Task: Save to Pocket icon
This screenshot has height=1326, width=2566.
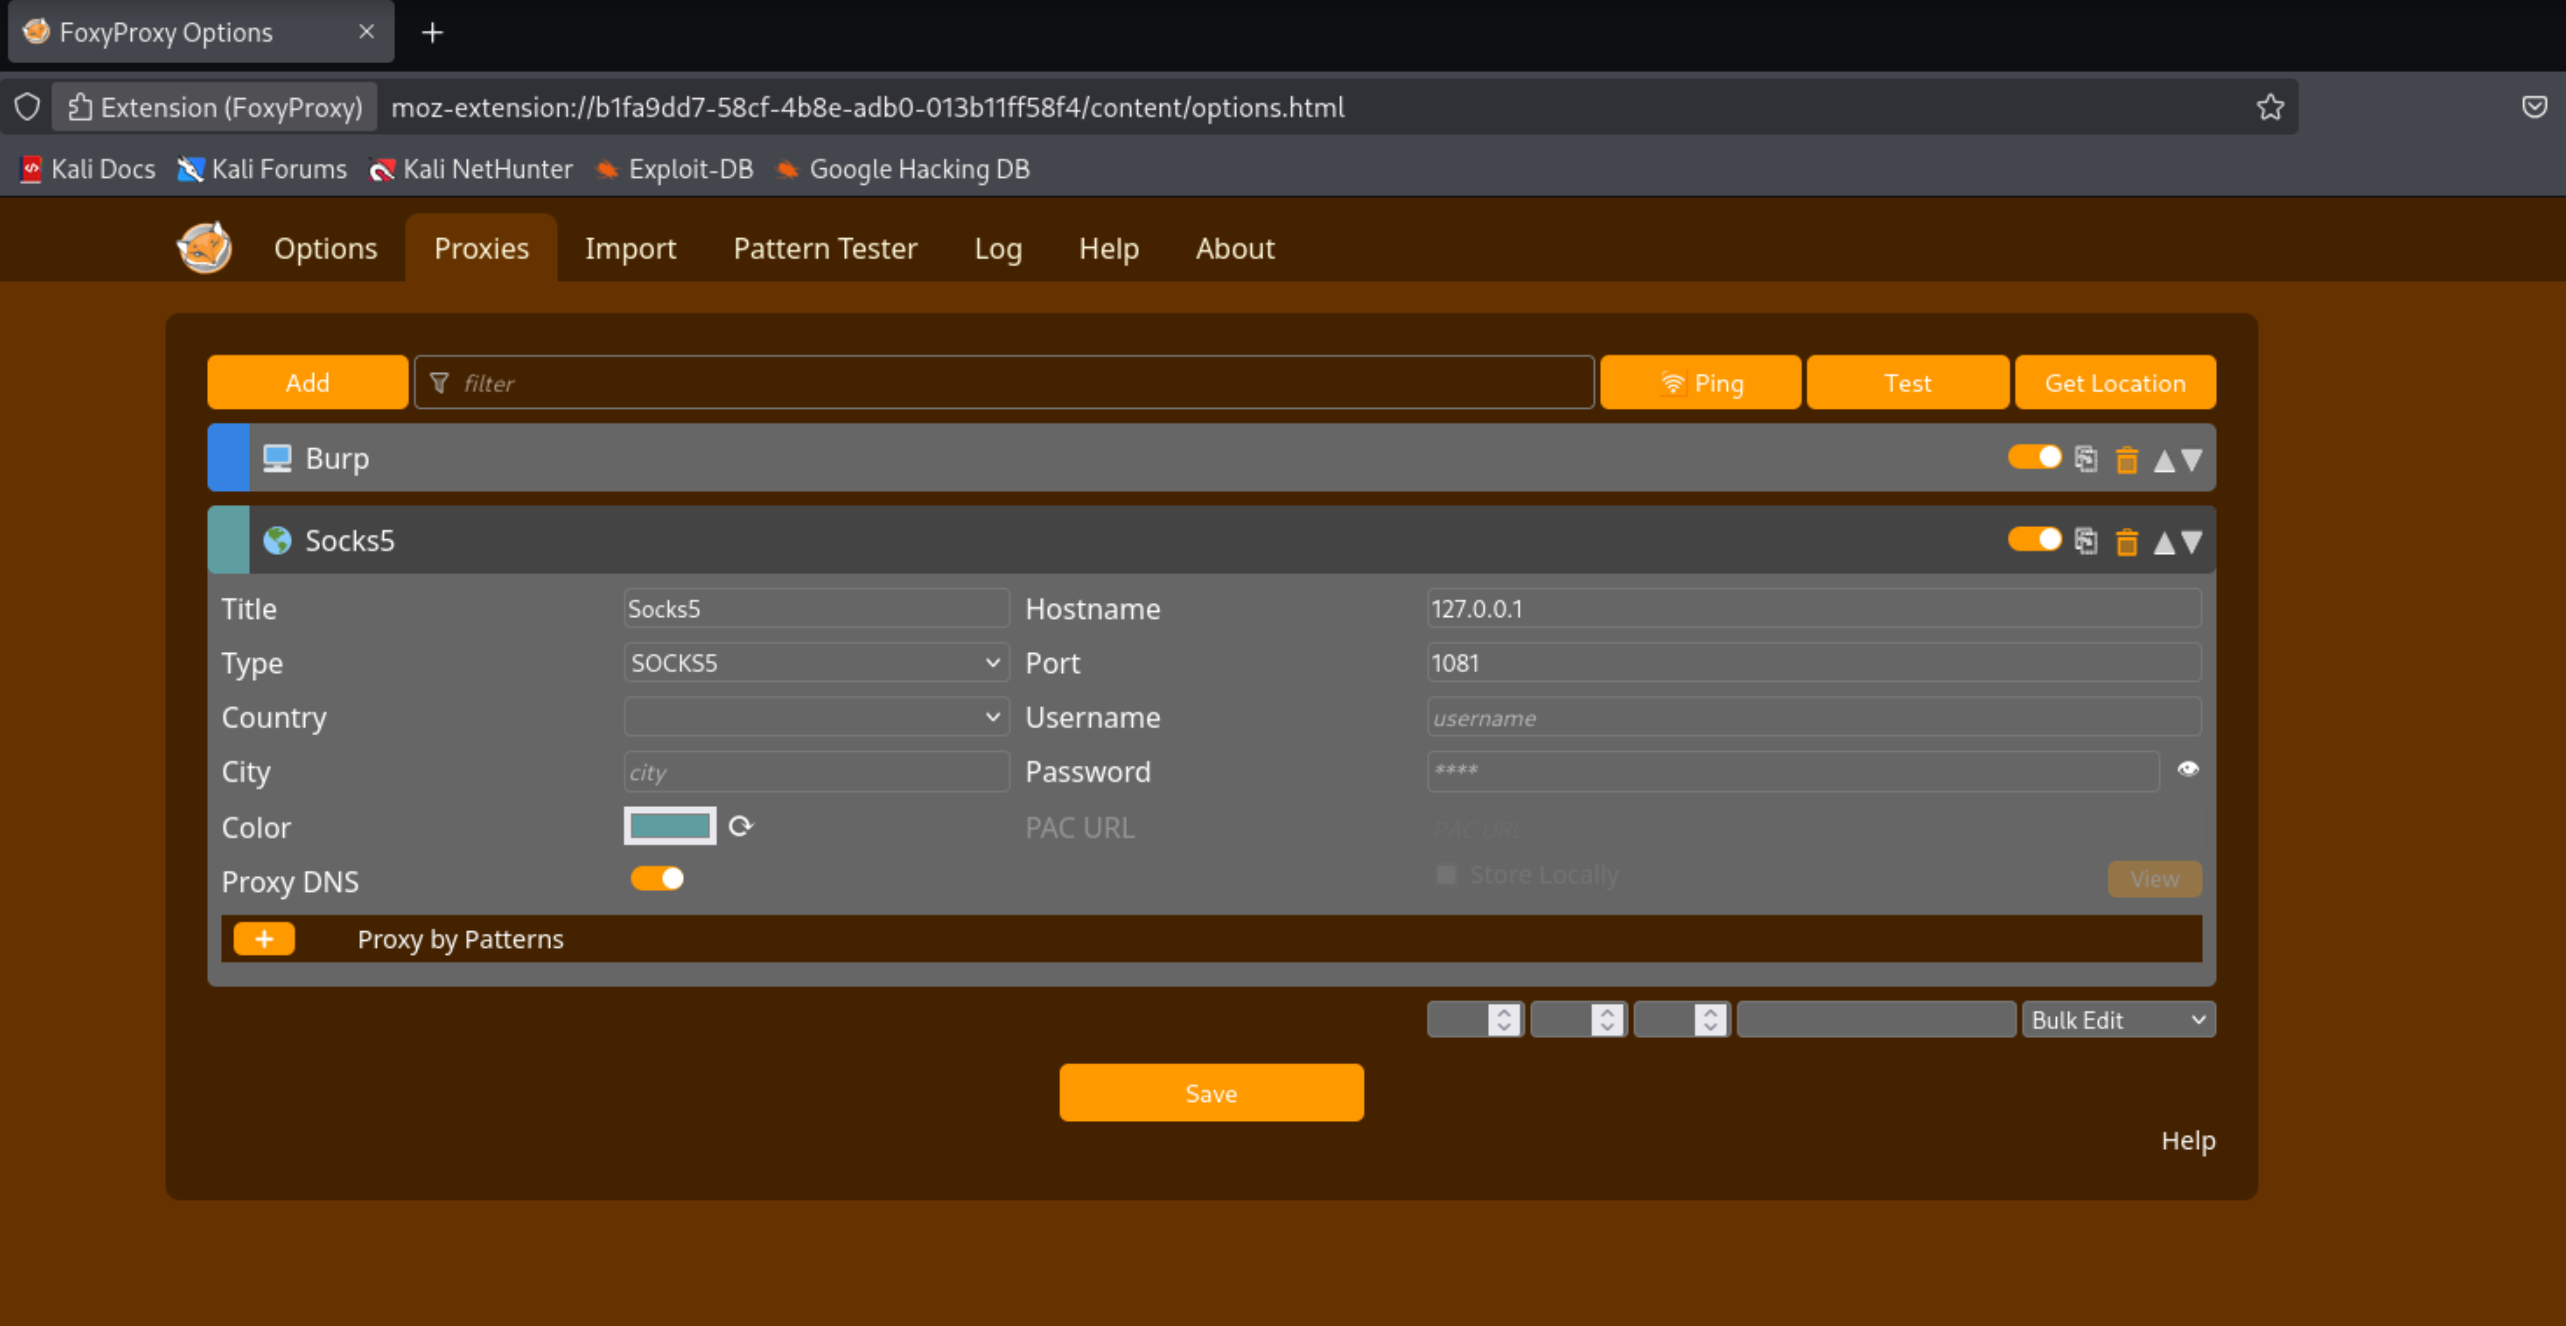Action: coord(2533,107)
